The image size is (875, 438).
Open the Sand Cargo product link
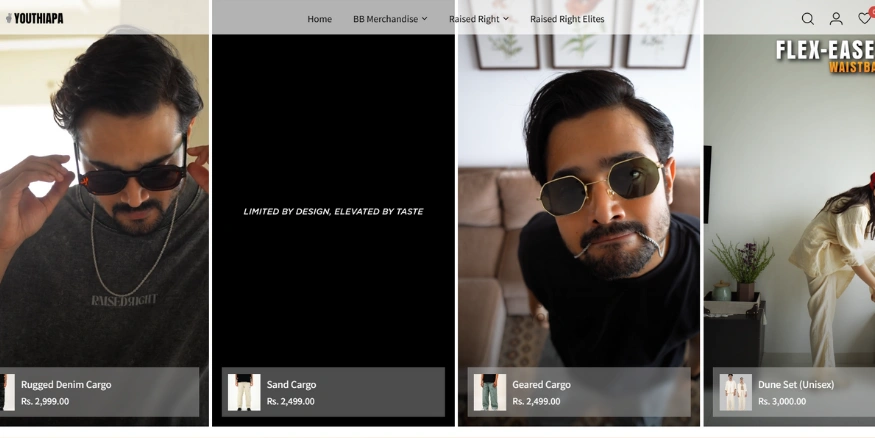point(291,384)
